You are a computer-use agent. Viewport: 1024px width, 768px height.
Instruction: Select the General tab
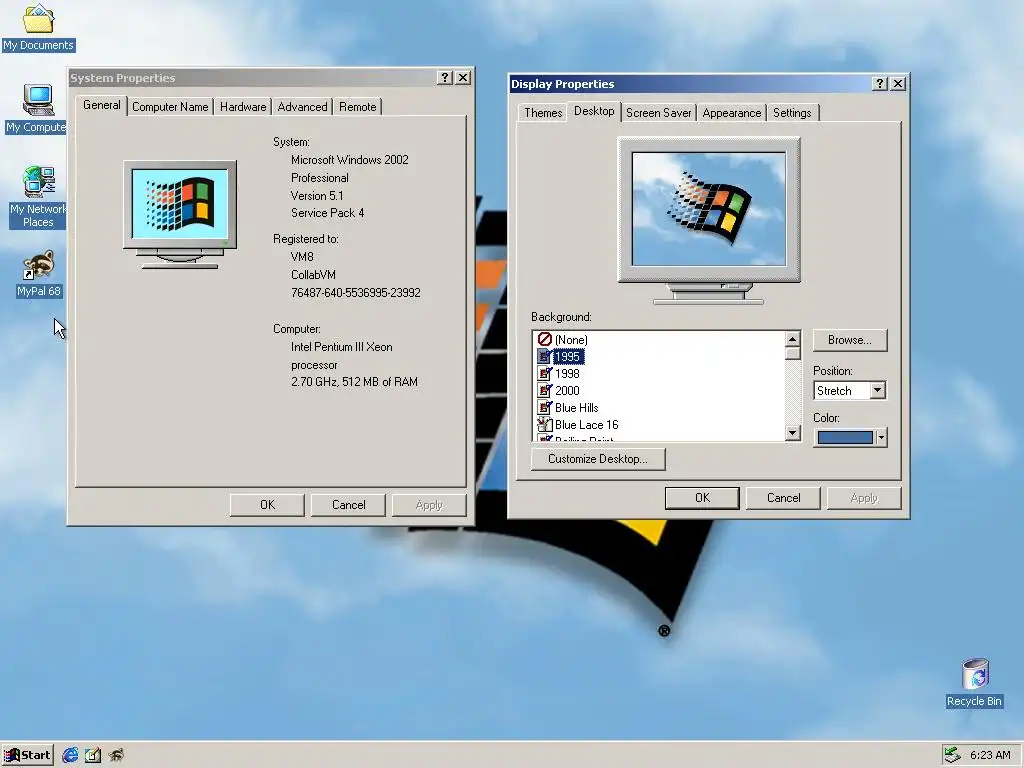[x=101, y=105]
